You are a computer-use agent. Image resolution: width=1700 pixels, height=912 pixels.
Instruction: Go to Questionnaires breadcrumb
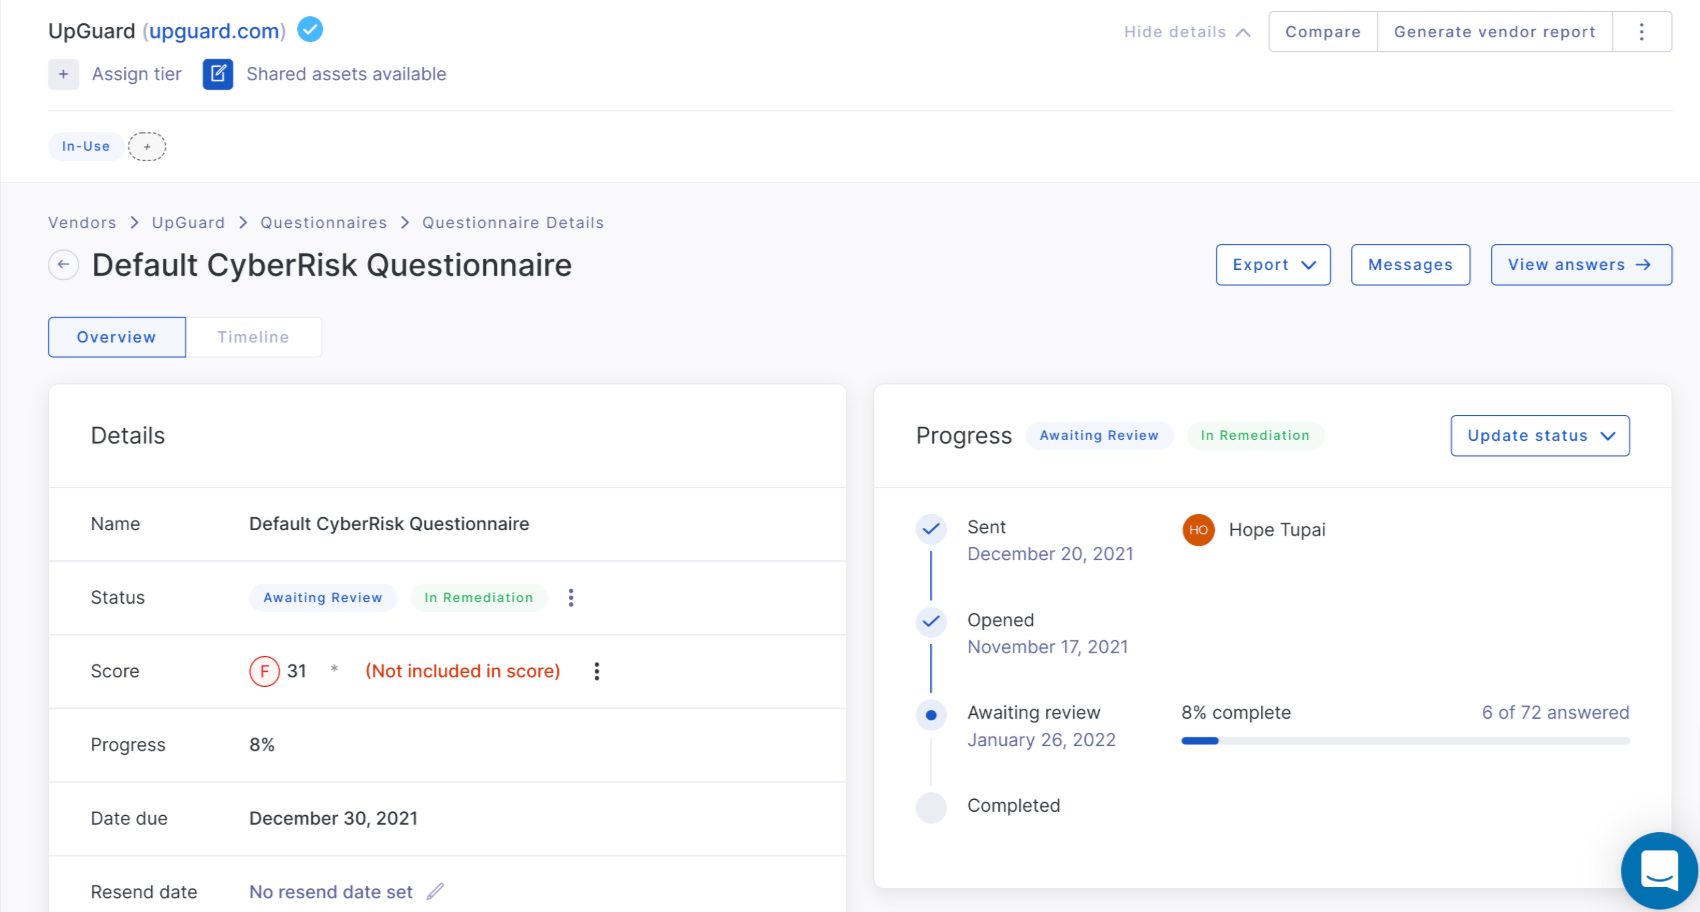pyautogui.click(x=324, y=223)
